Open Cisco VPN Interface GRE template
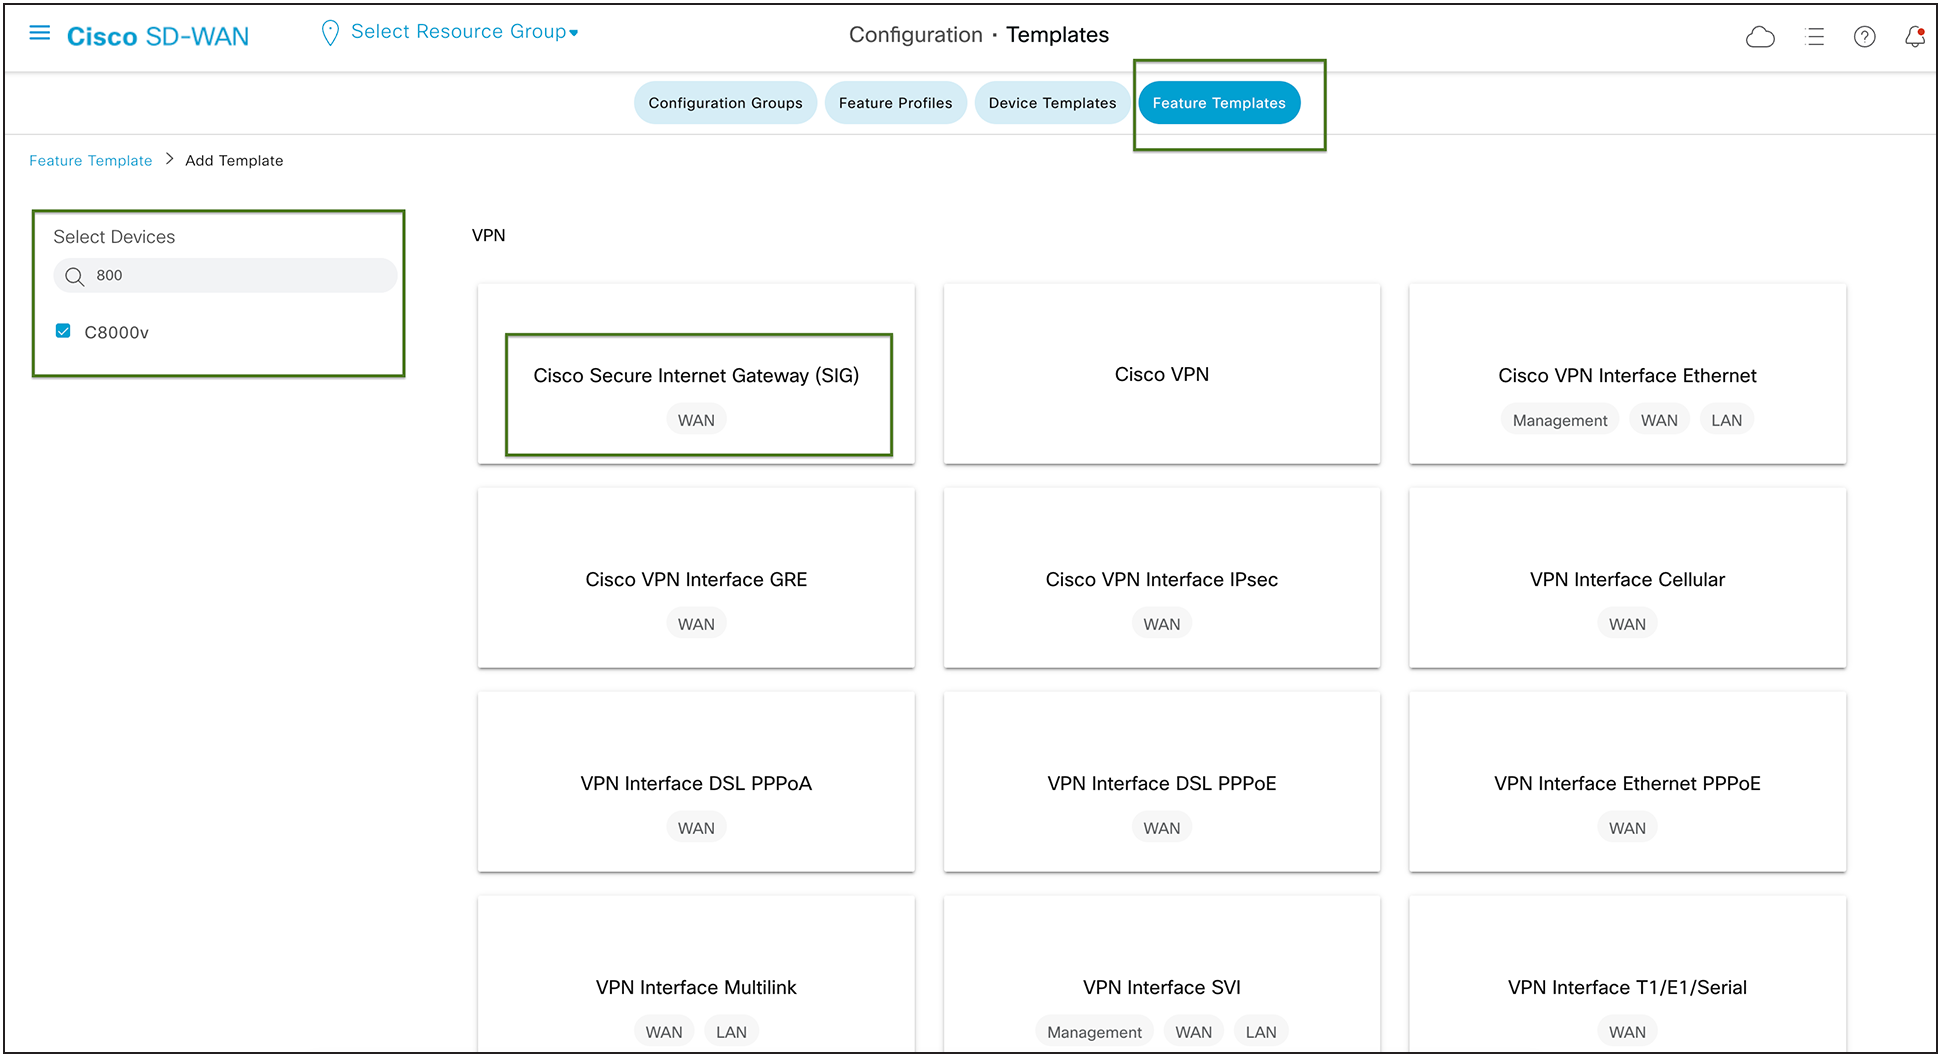 696,578
